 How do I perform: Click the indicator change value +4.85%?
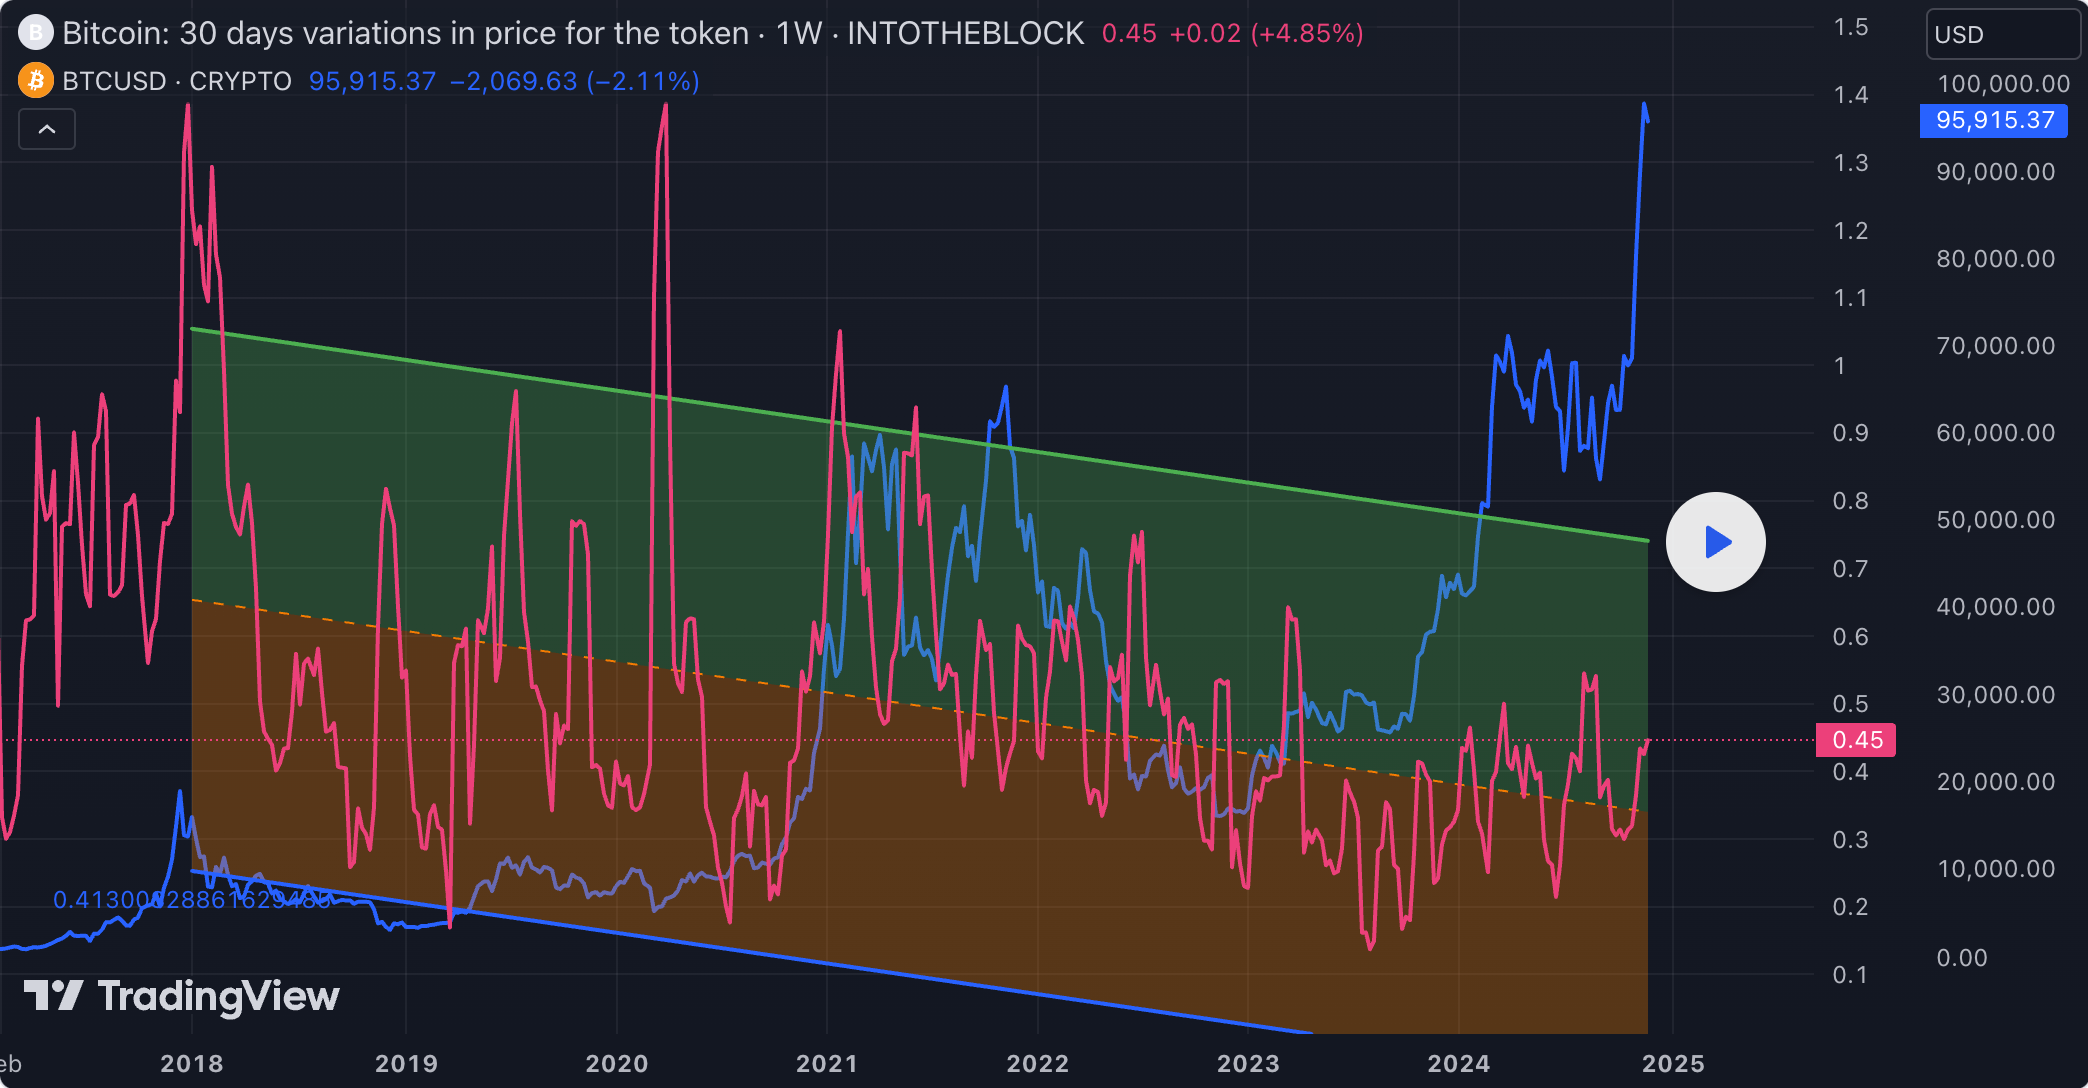coord(1310,33)
